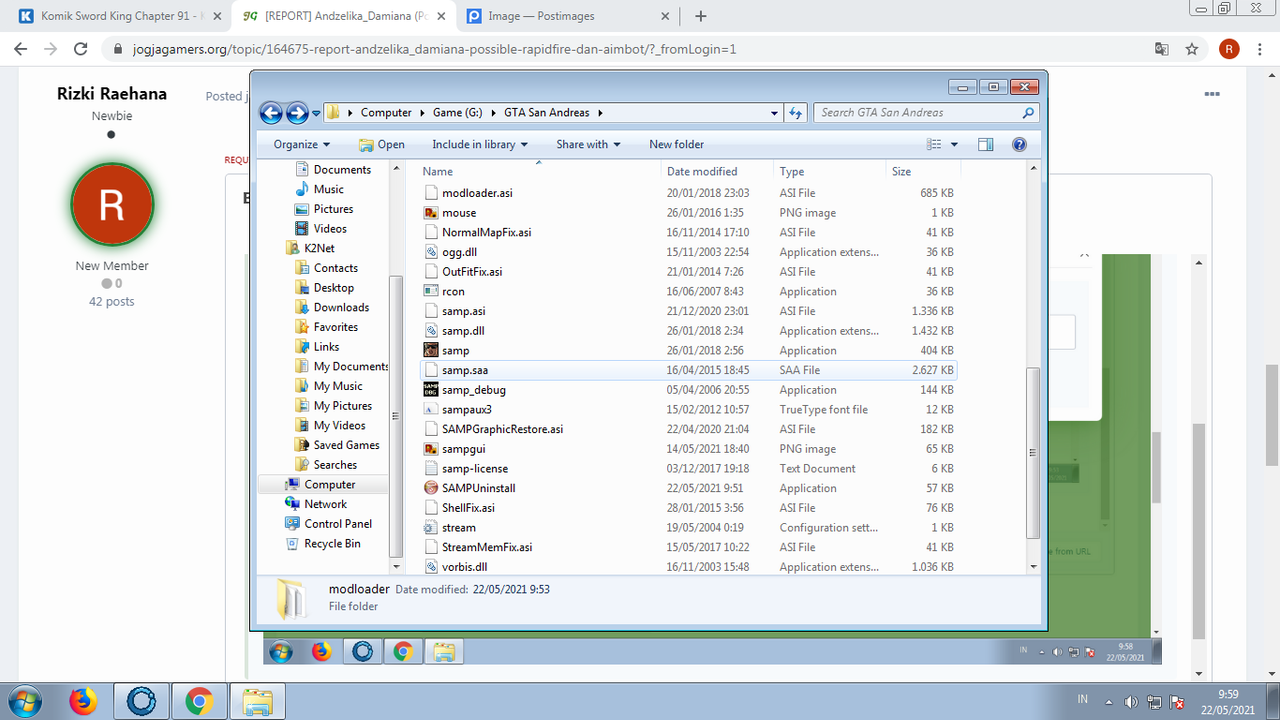This screenshot has width=1280, height=720.
Task: Open Chrome from the Windows taskbar
Action: coord(199,702)
